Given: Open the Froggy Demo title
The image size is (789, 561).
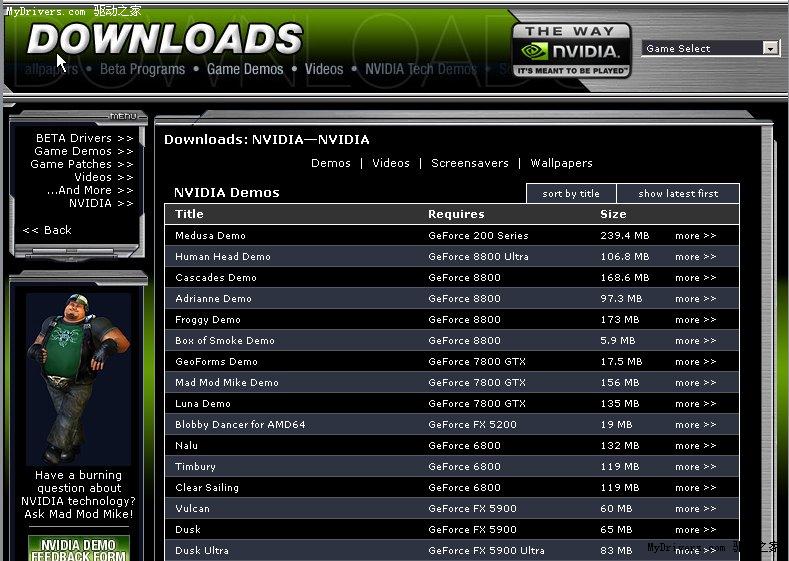Looking at the screenshot, I should (x=208, y=320).
